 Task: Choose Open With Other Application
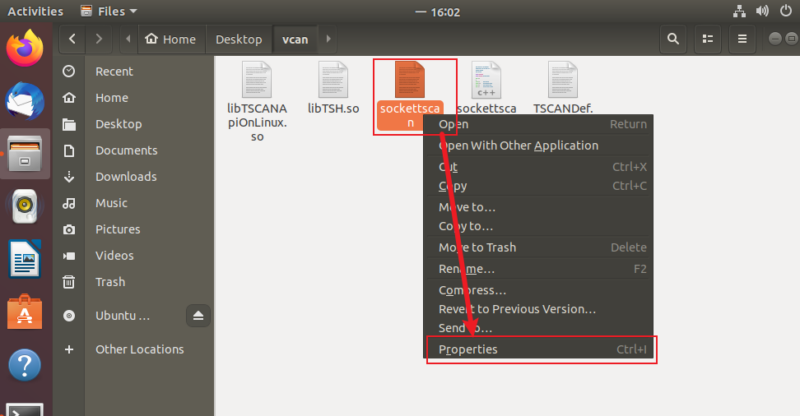pyautogui.click(x=518, y=145)
